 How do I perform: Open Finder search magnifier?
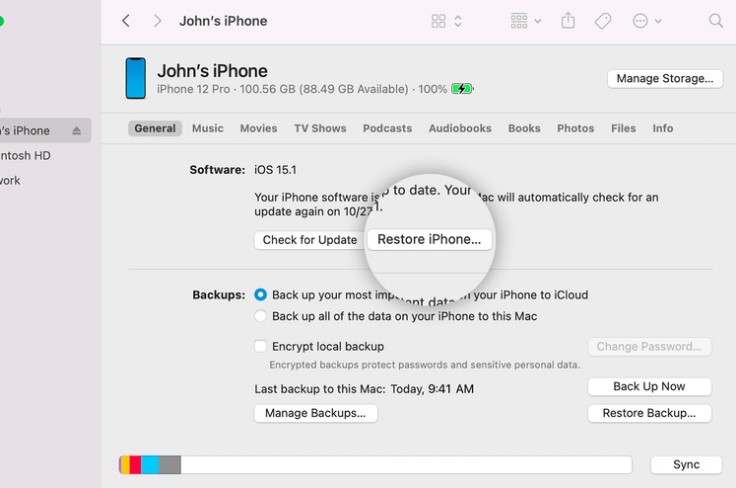[x=715, y=21]
